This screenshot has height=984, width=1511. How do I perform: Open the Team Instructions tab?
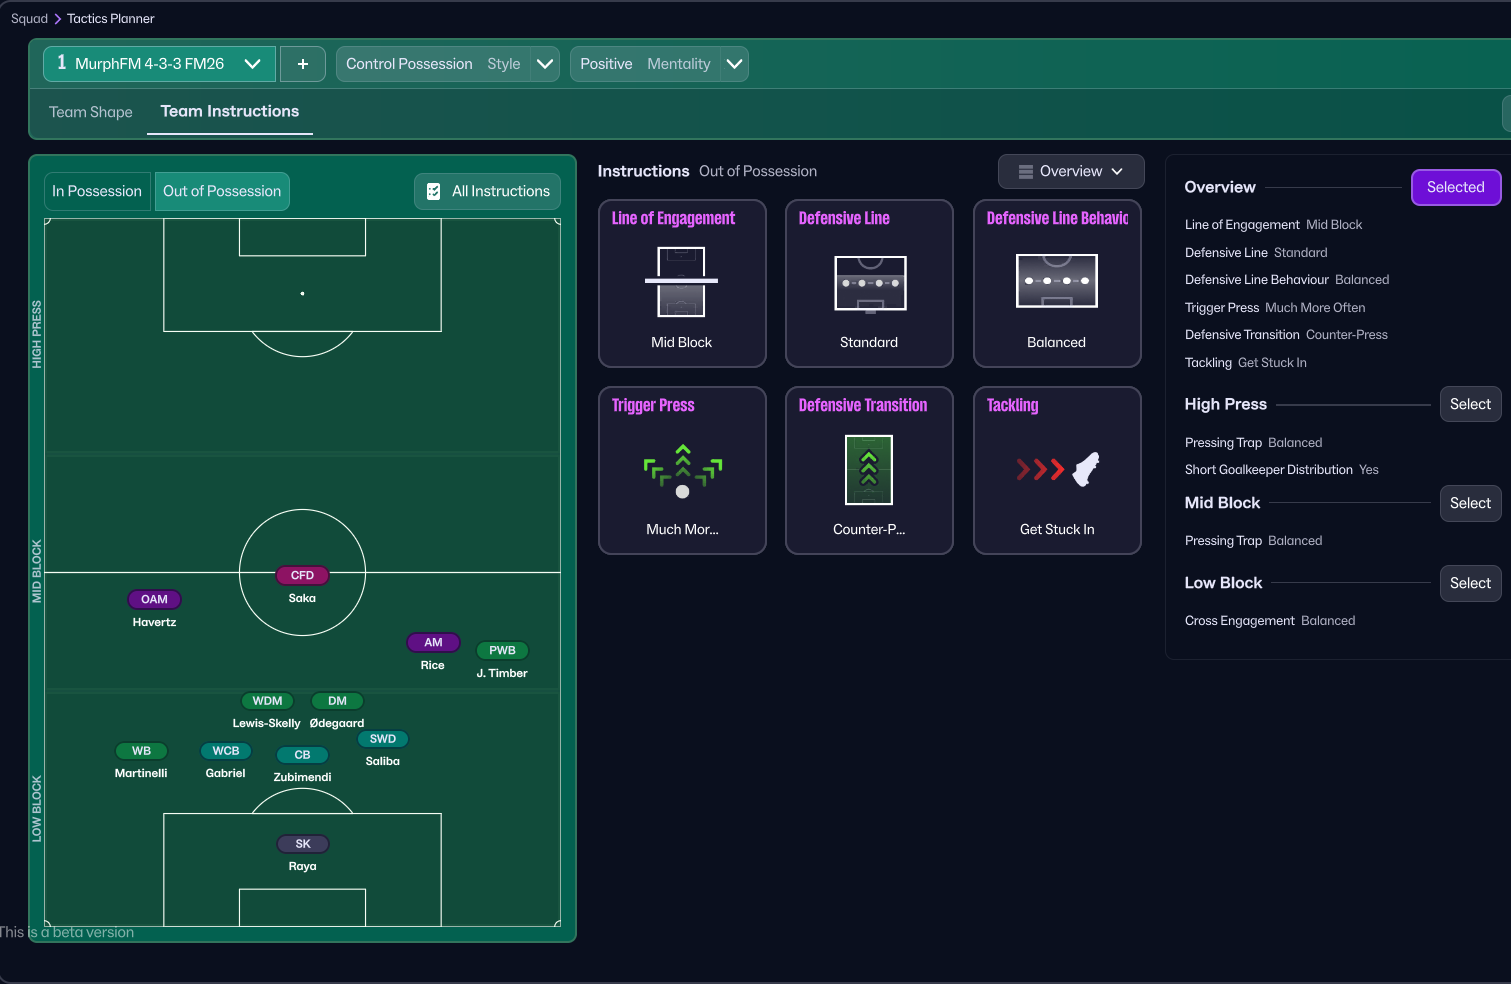coord(230,111)
